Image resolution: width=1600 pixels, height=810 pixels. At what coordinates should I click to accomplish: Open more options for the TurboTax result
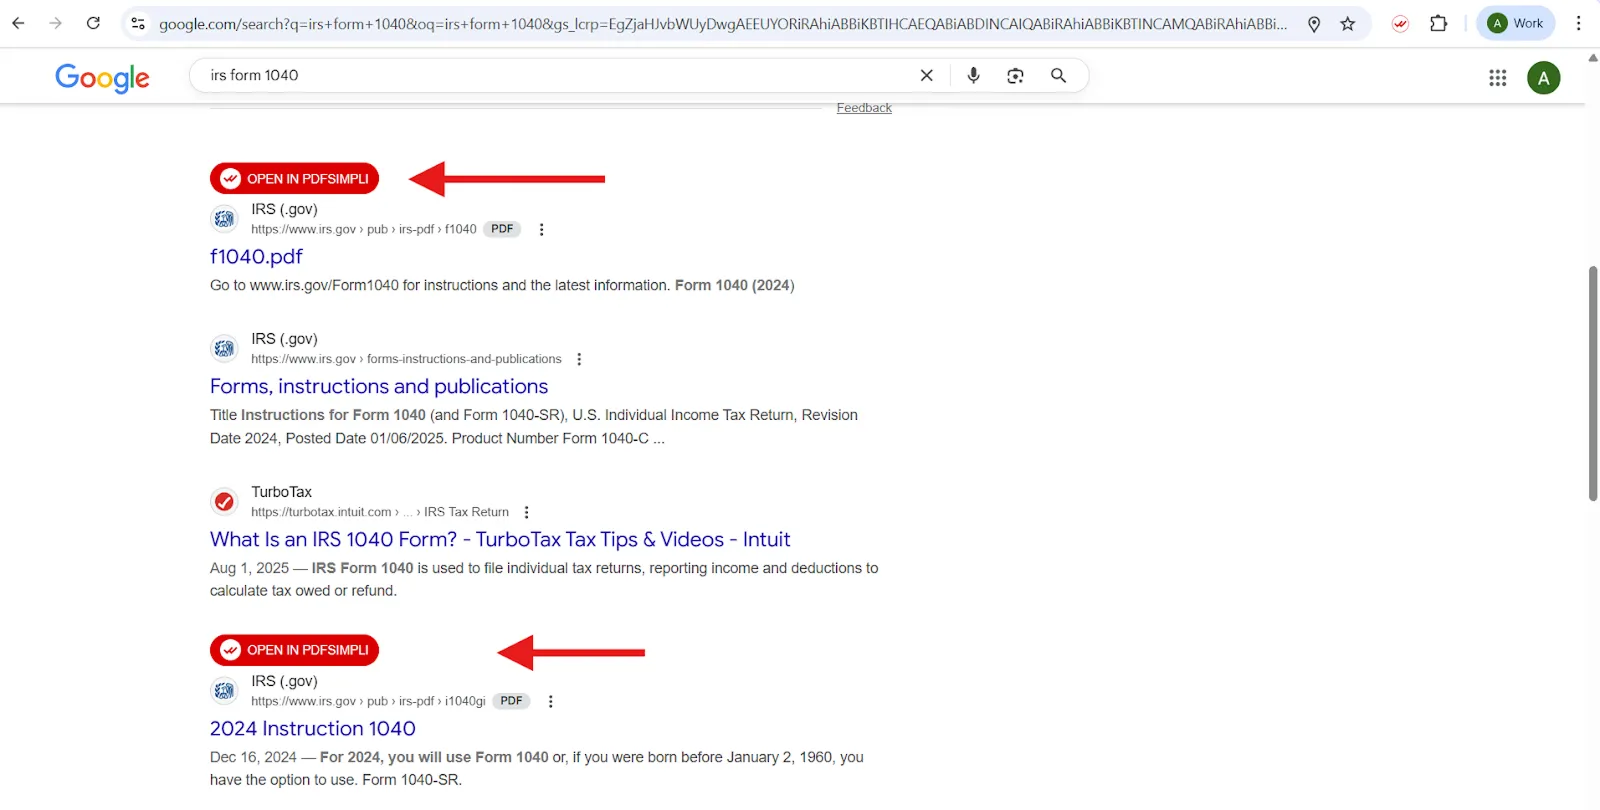[x=526, y=513]
